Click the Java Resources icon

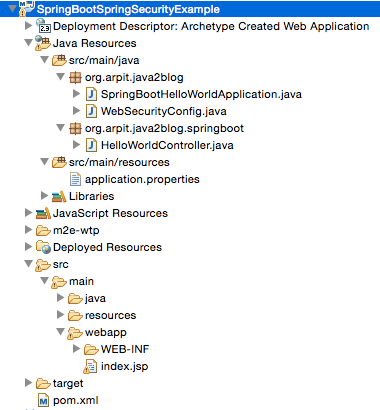point(43,43)
